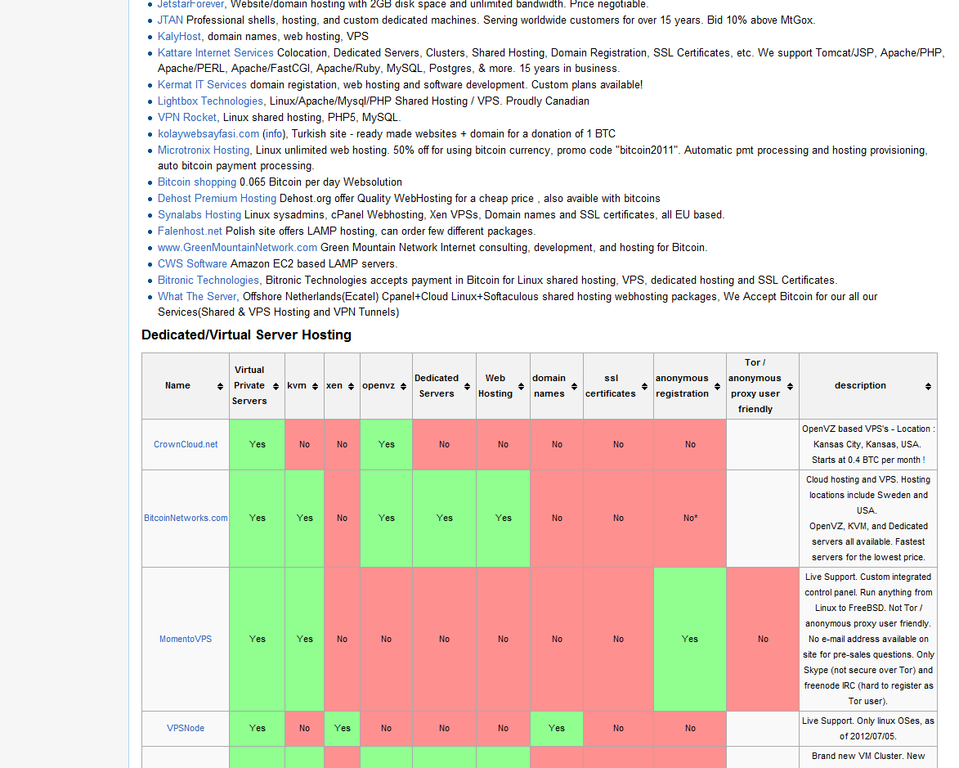
Task: Click MomentoVPS Tor friendly No cell
Action: click(763, 639)
